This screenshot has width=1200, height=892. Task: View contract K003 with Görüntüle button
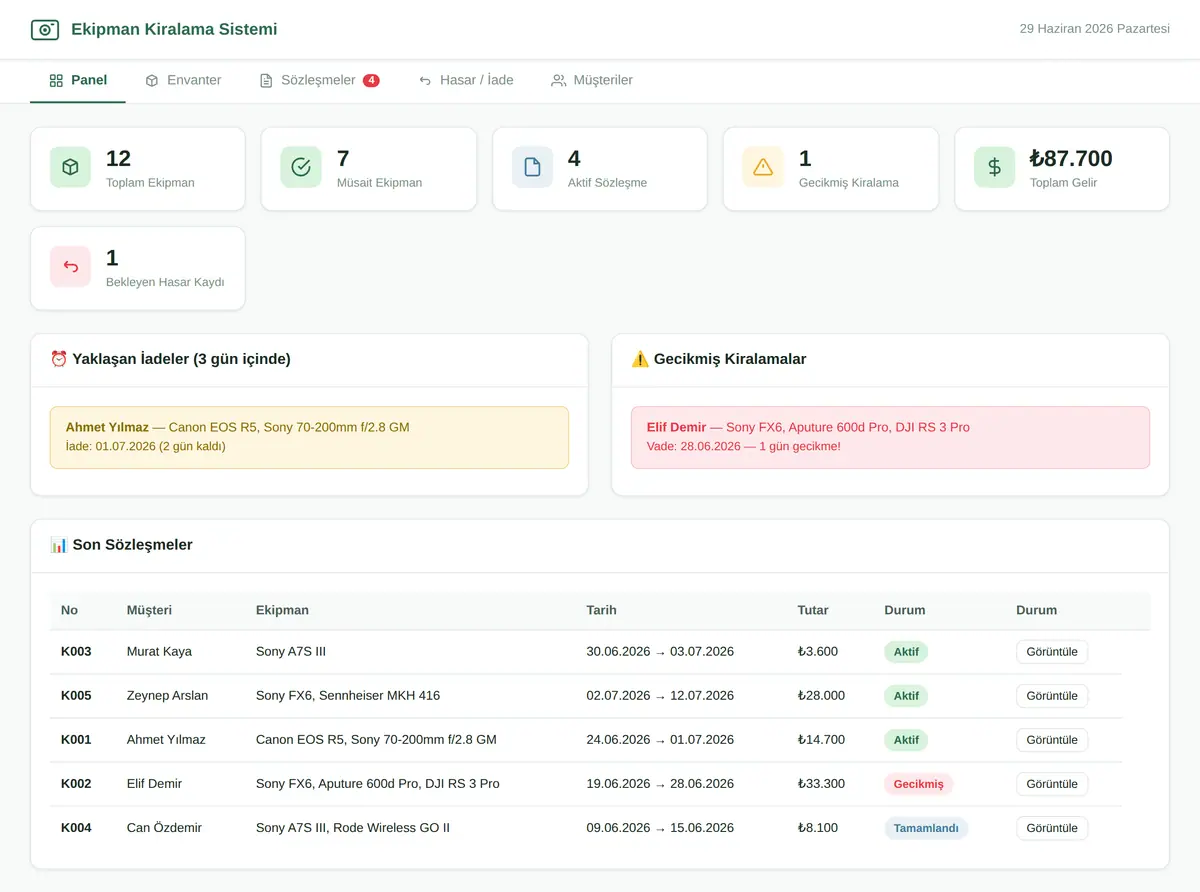point(1052,652)
